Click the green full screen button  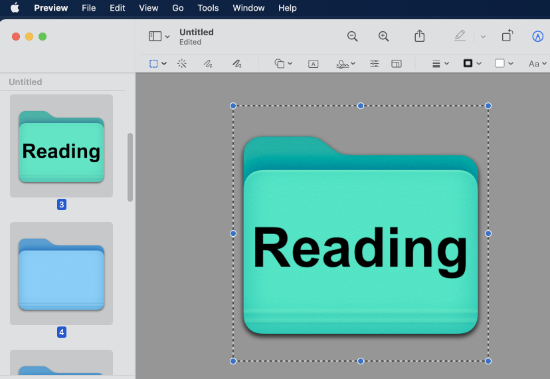coord(42,36)
